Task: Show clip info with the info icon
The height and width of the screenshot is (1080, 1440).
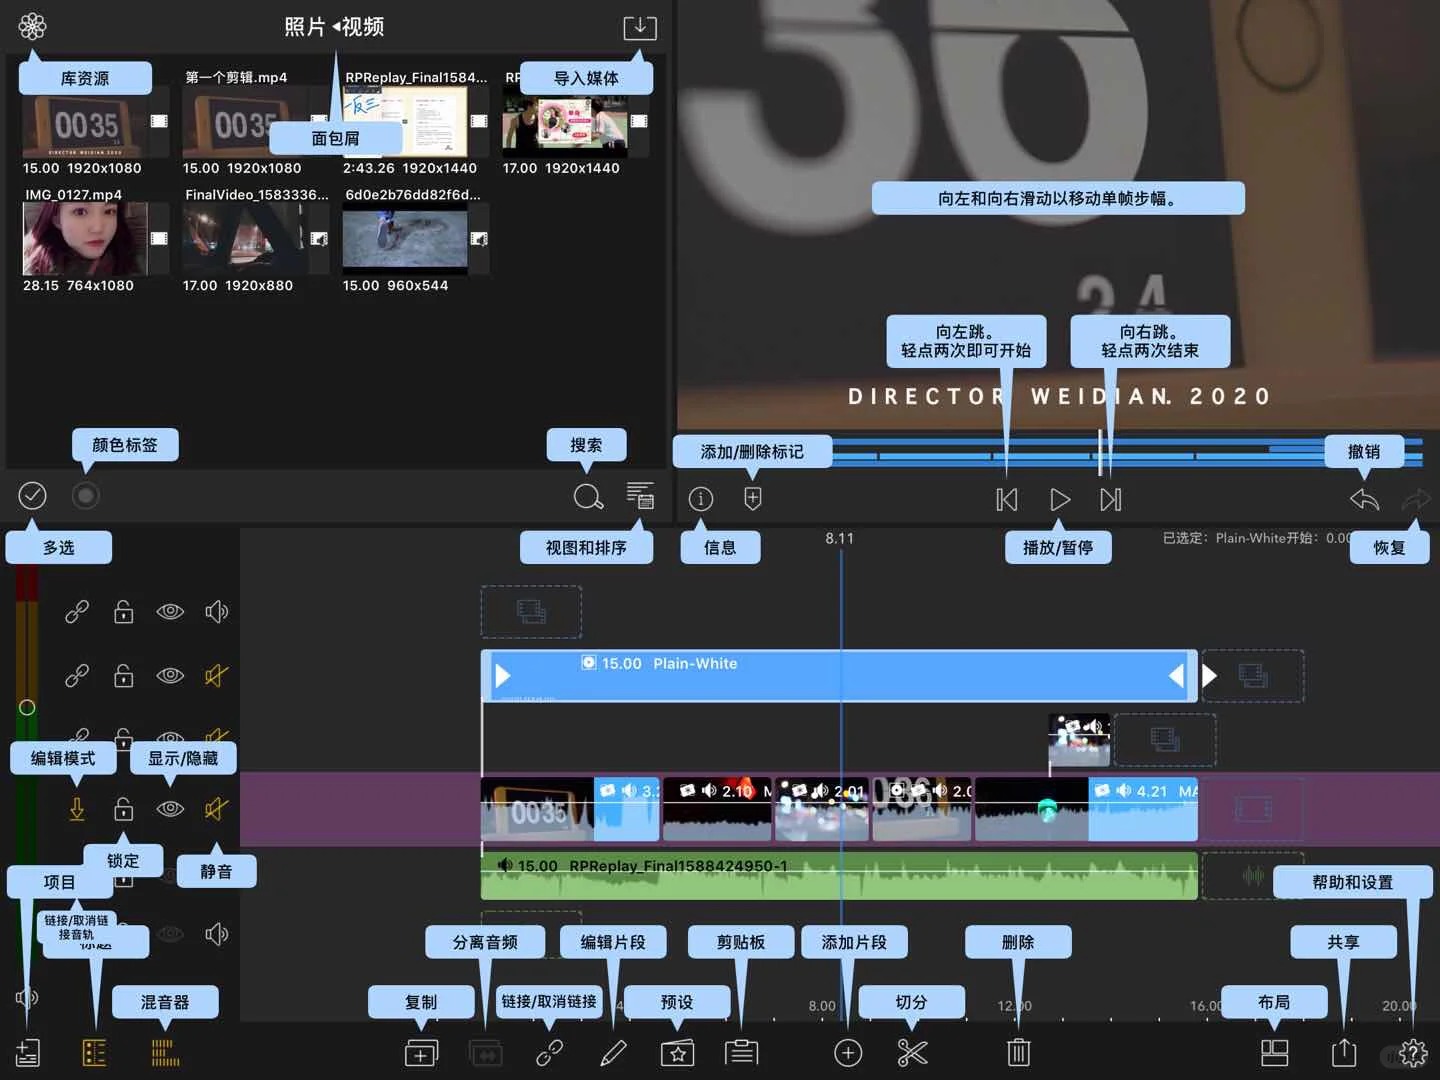Action: point(701,498)
